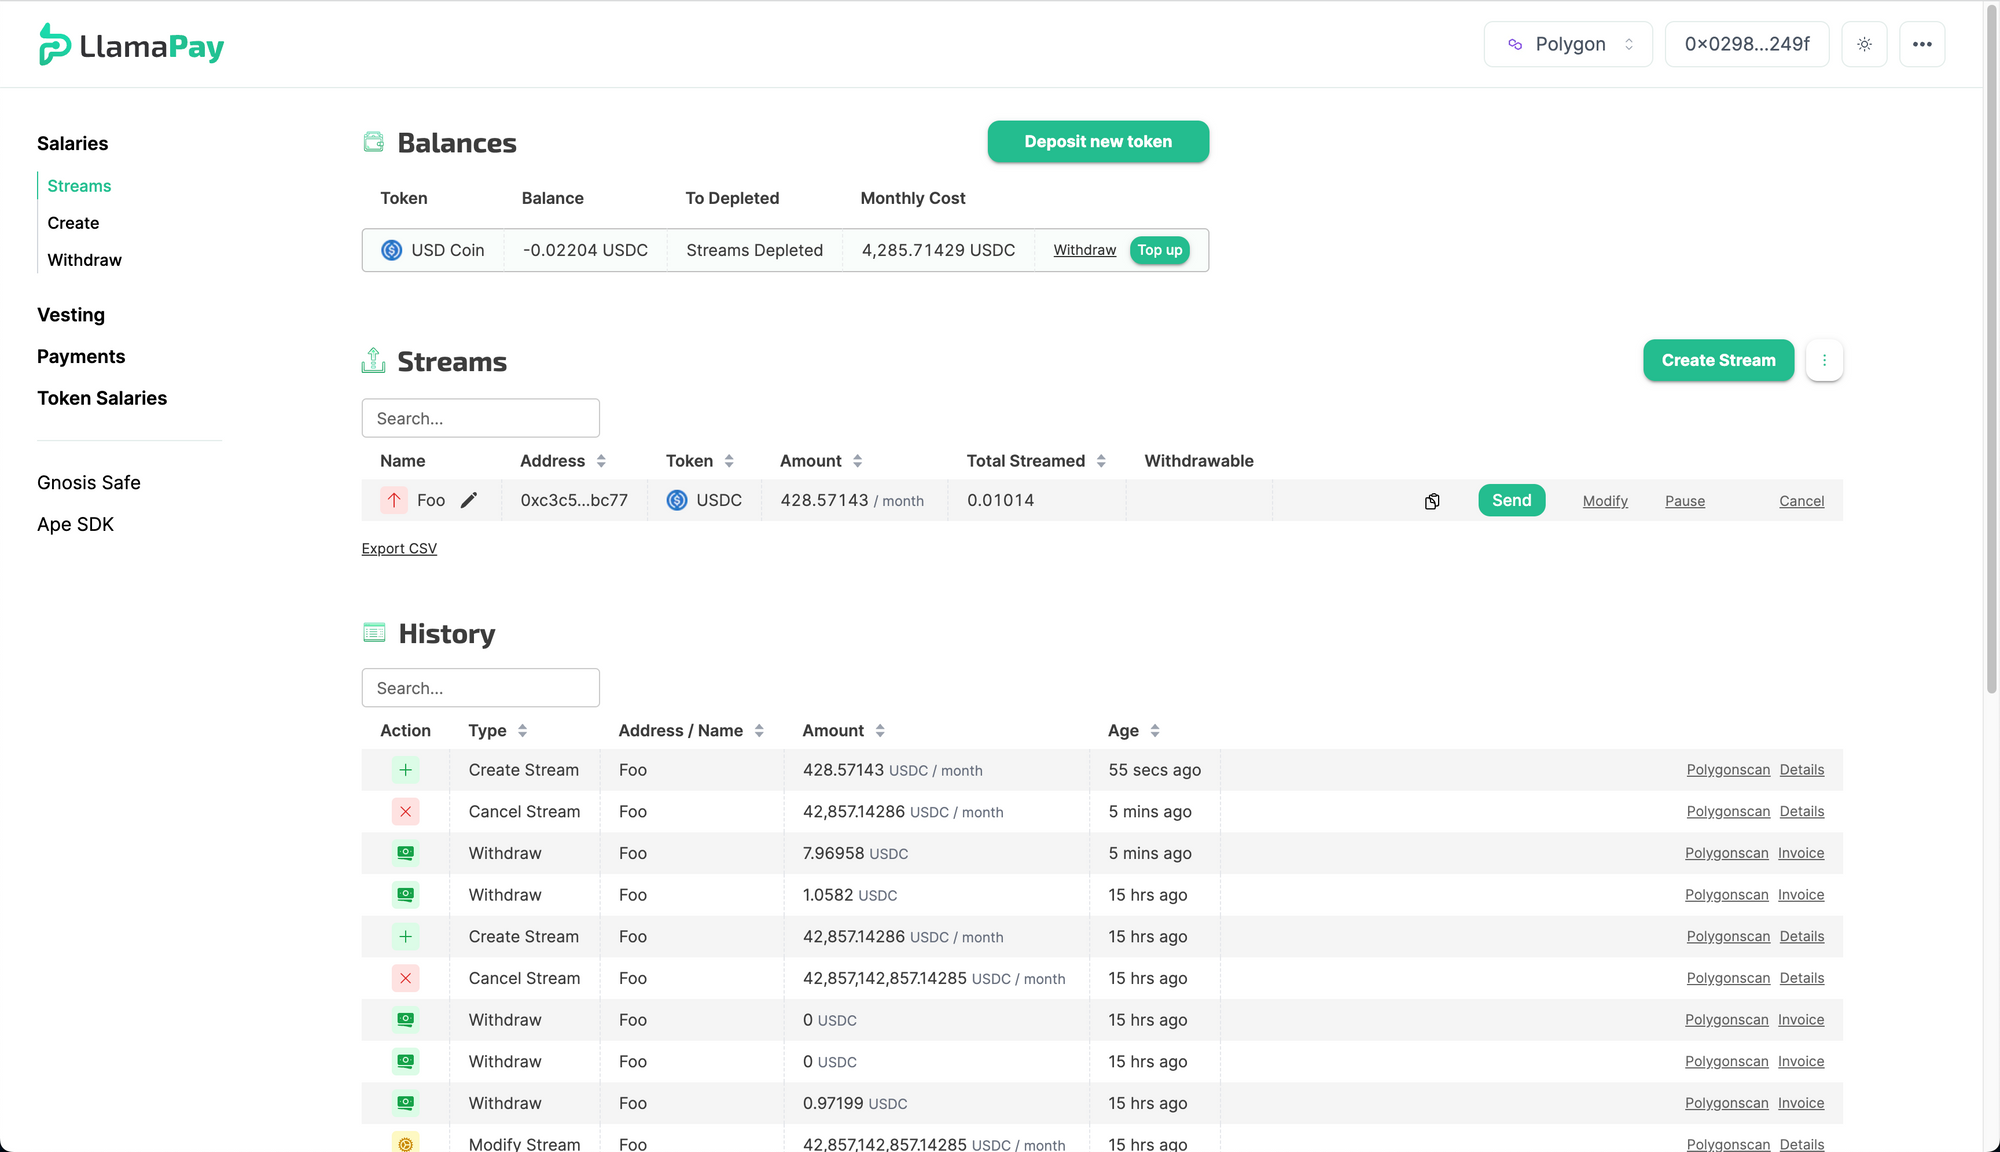Click the copy icon in Foo stream row
This screenshot has height=1152, width=2000.
(1432, 501)
